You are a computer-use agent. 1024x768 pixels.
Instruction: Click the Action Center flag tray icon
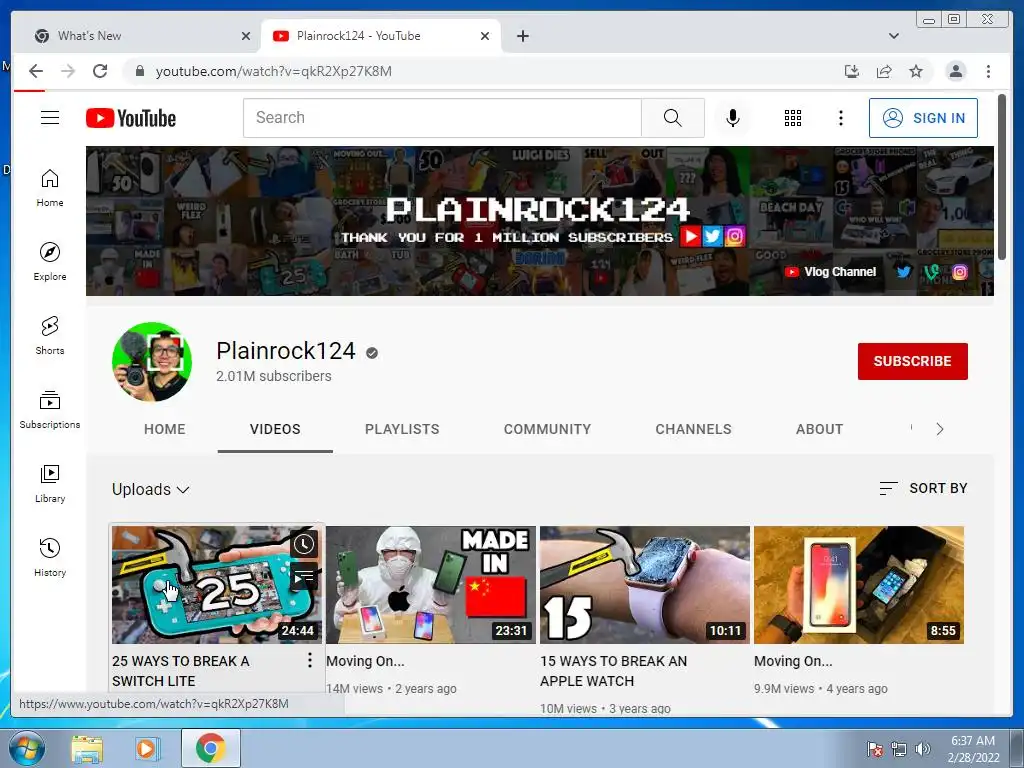[874, 749]
